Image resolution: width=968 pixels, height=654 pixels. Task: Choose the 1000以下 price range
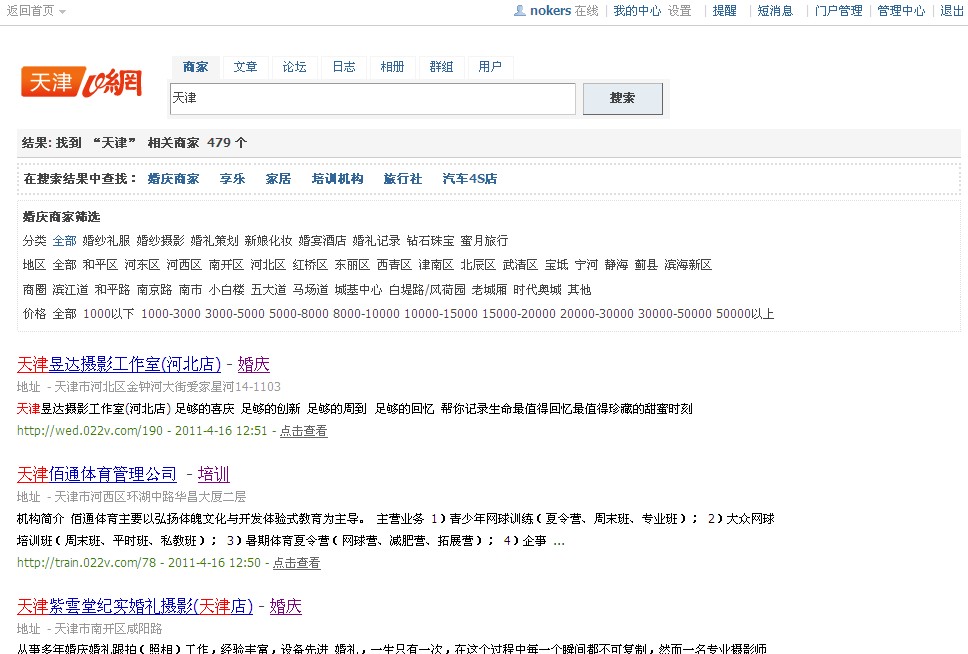coord(109,314)
